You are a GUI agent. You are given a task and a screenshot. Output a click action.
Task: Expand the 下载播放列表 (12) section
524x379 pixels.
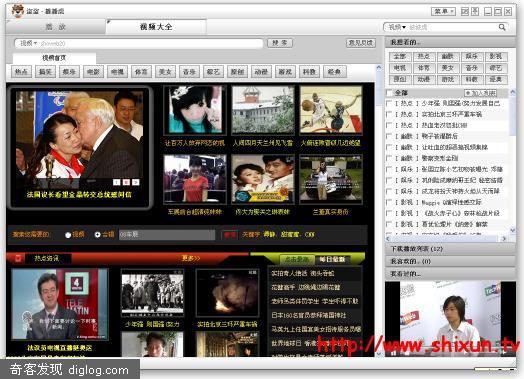tap(450, 249)
